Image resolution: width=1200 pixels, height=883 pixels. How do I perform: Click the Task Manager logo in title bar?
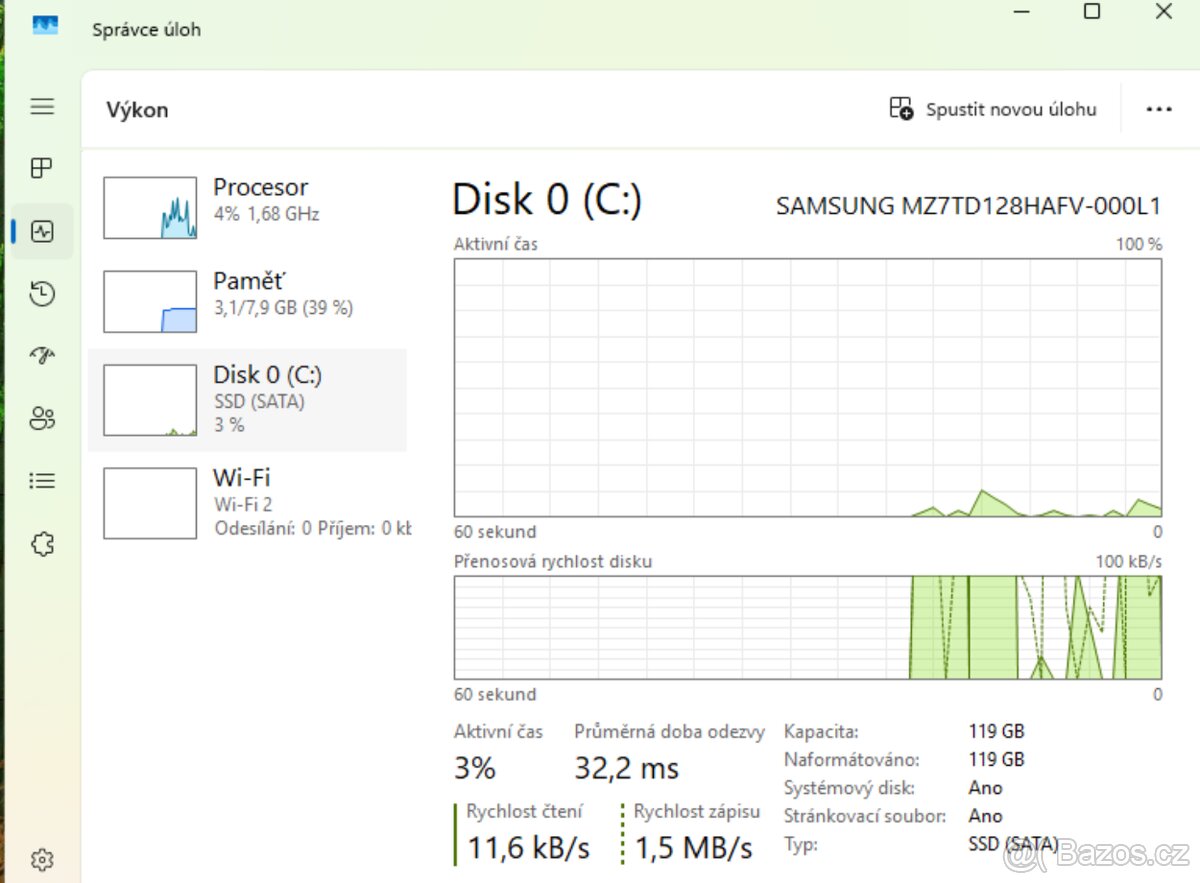pos(45,27)
